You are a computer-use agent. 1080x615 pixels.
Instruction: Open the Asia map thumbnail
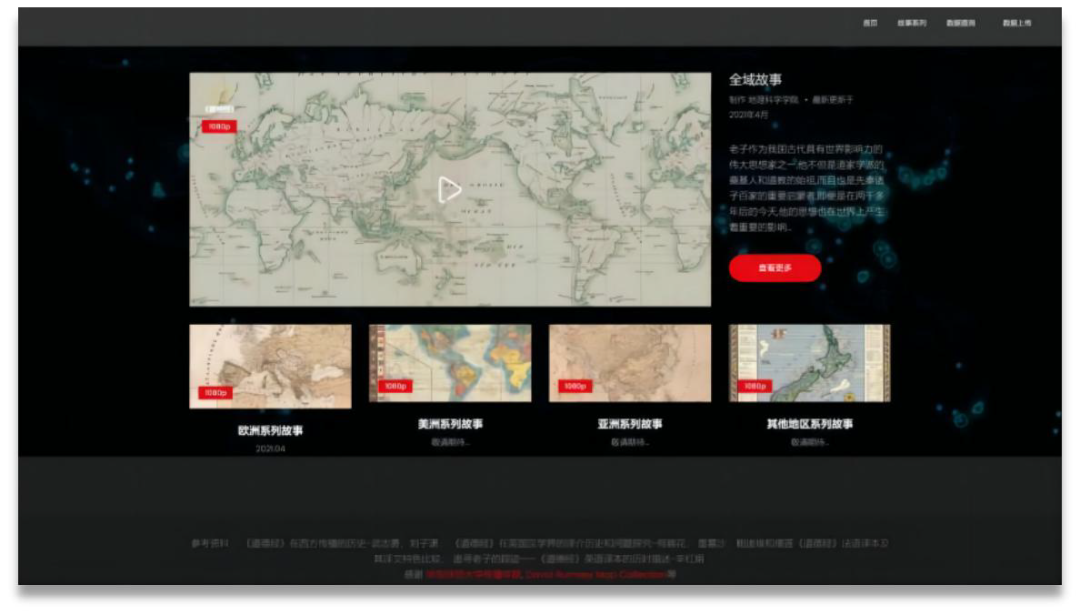pyautogui.click(x=630, y=362)
